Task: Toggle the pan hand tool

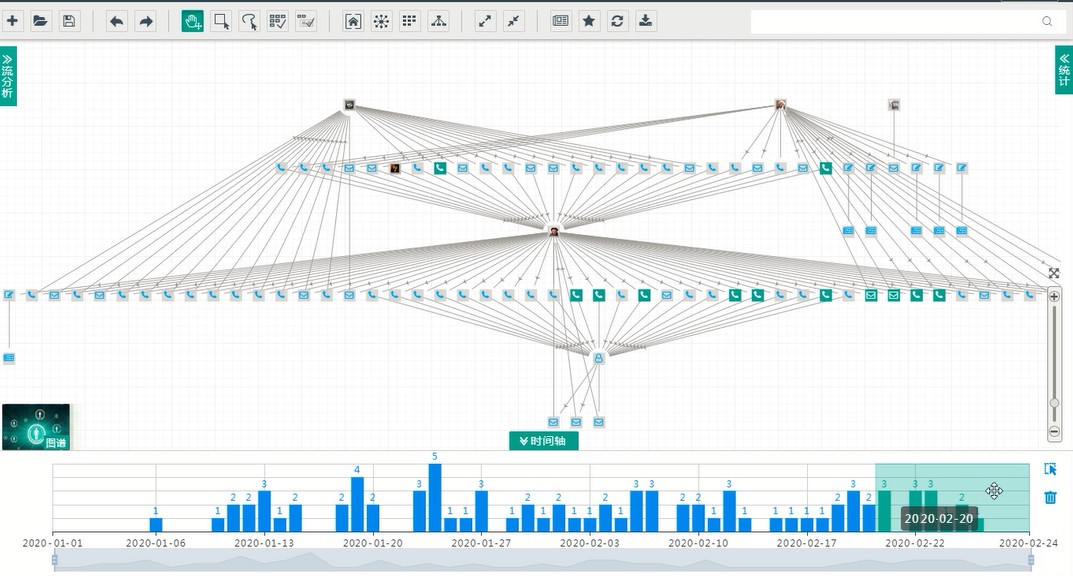Action: [x=193, y=21]
